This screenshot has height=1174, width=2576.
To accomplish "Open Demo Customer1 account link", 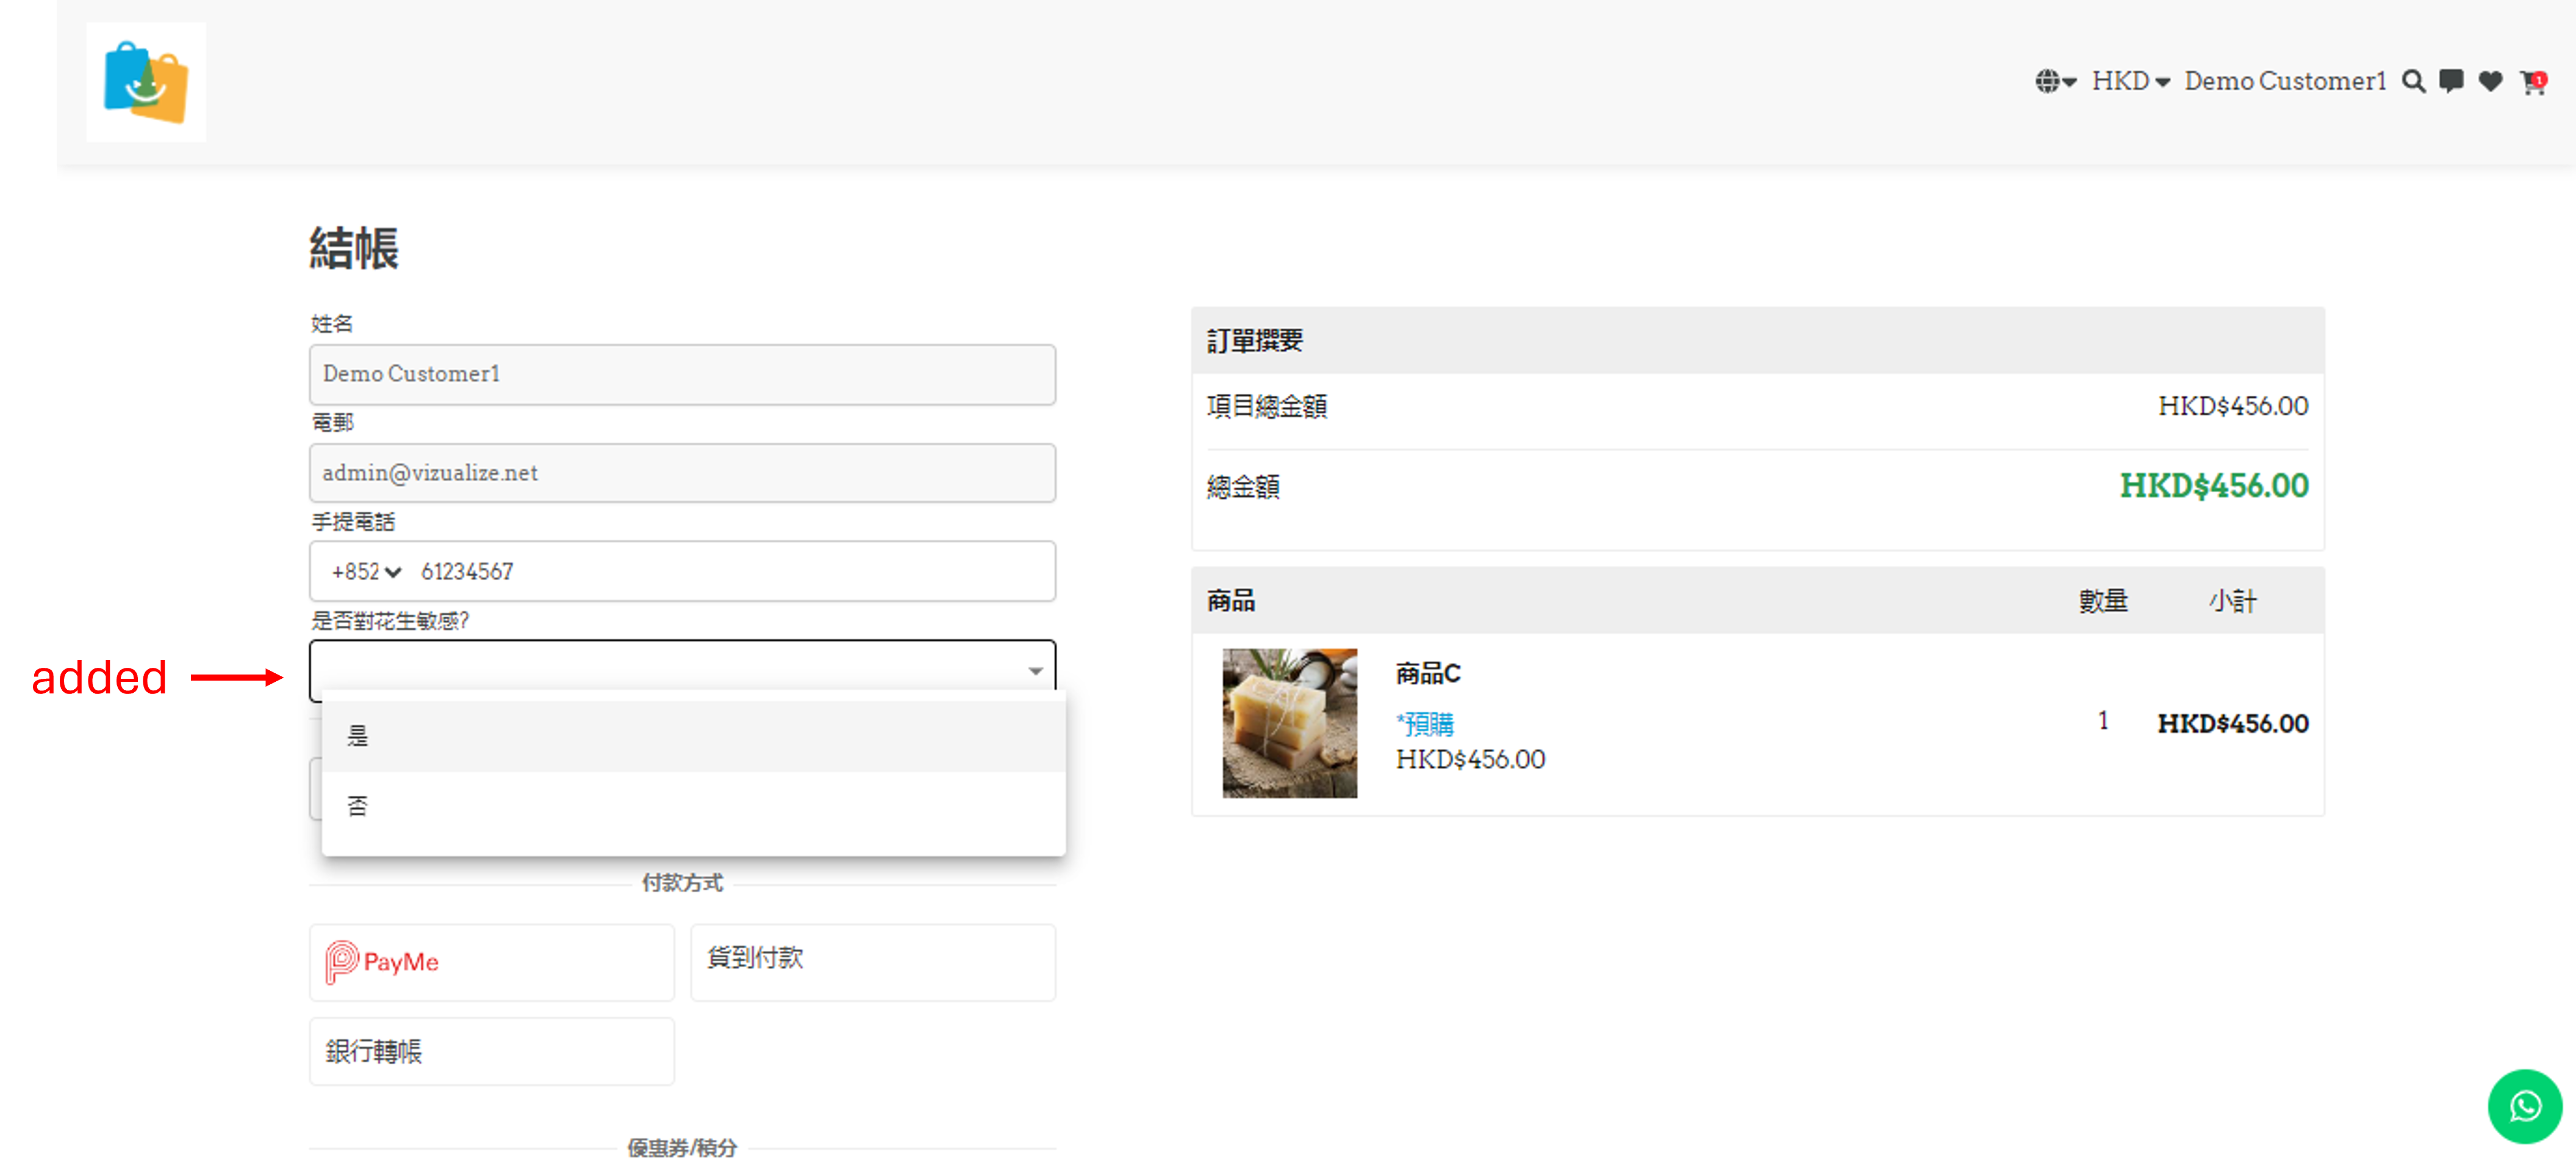I will (x=2284, y=81).
